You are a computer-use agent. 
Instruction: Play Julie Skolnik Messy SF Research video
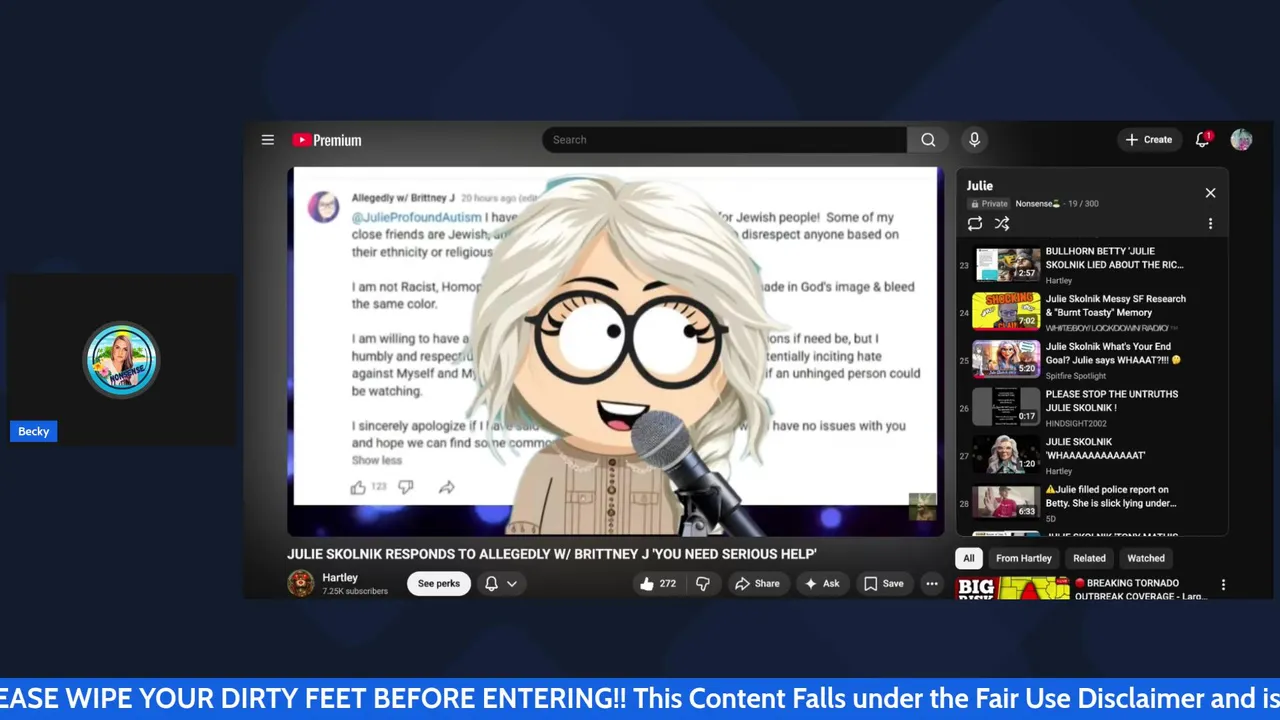coord(1092,312)
